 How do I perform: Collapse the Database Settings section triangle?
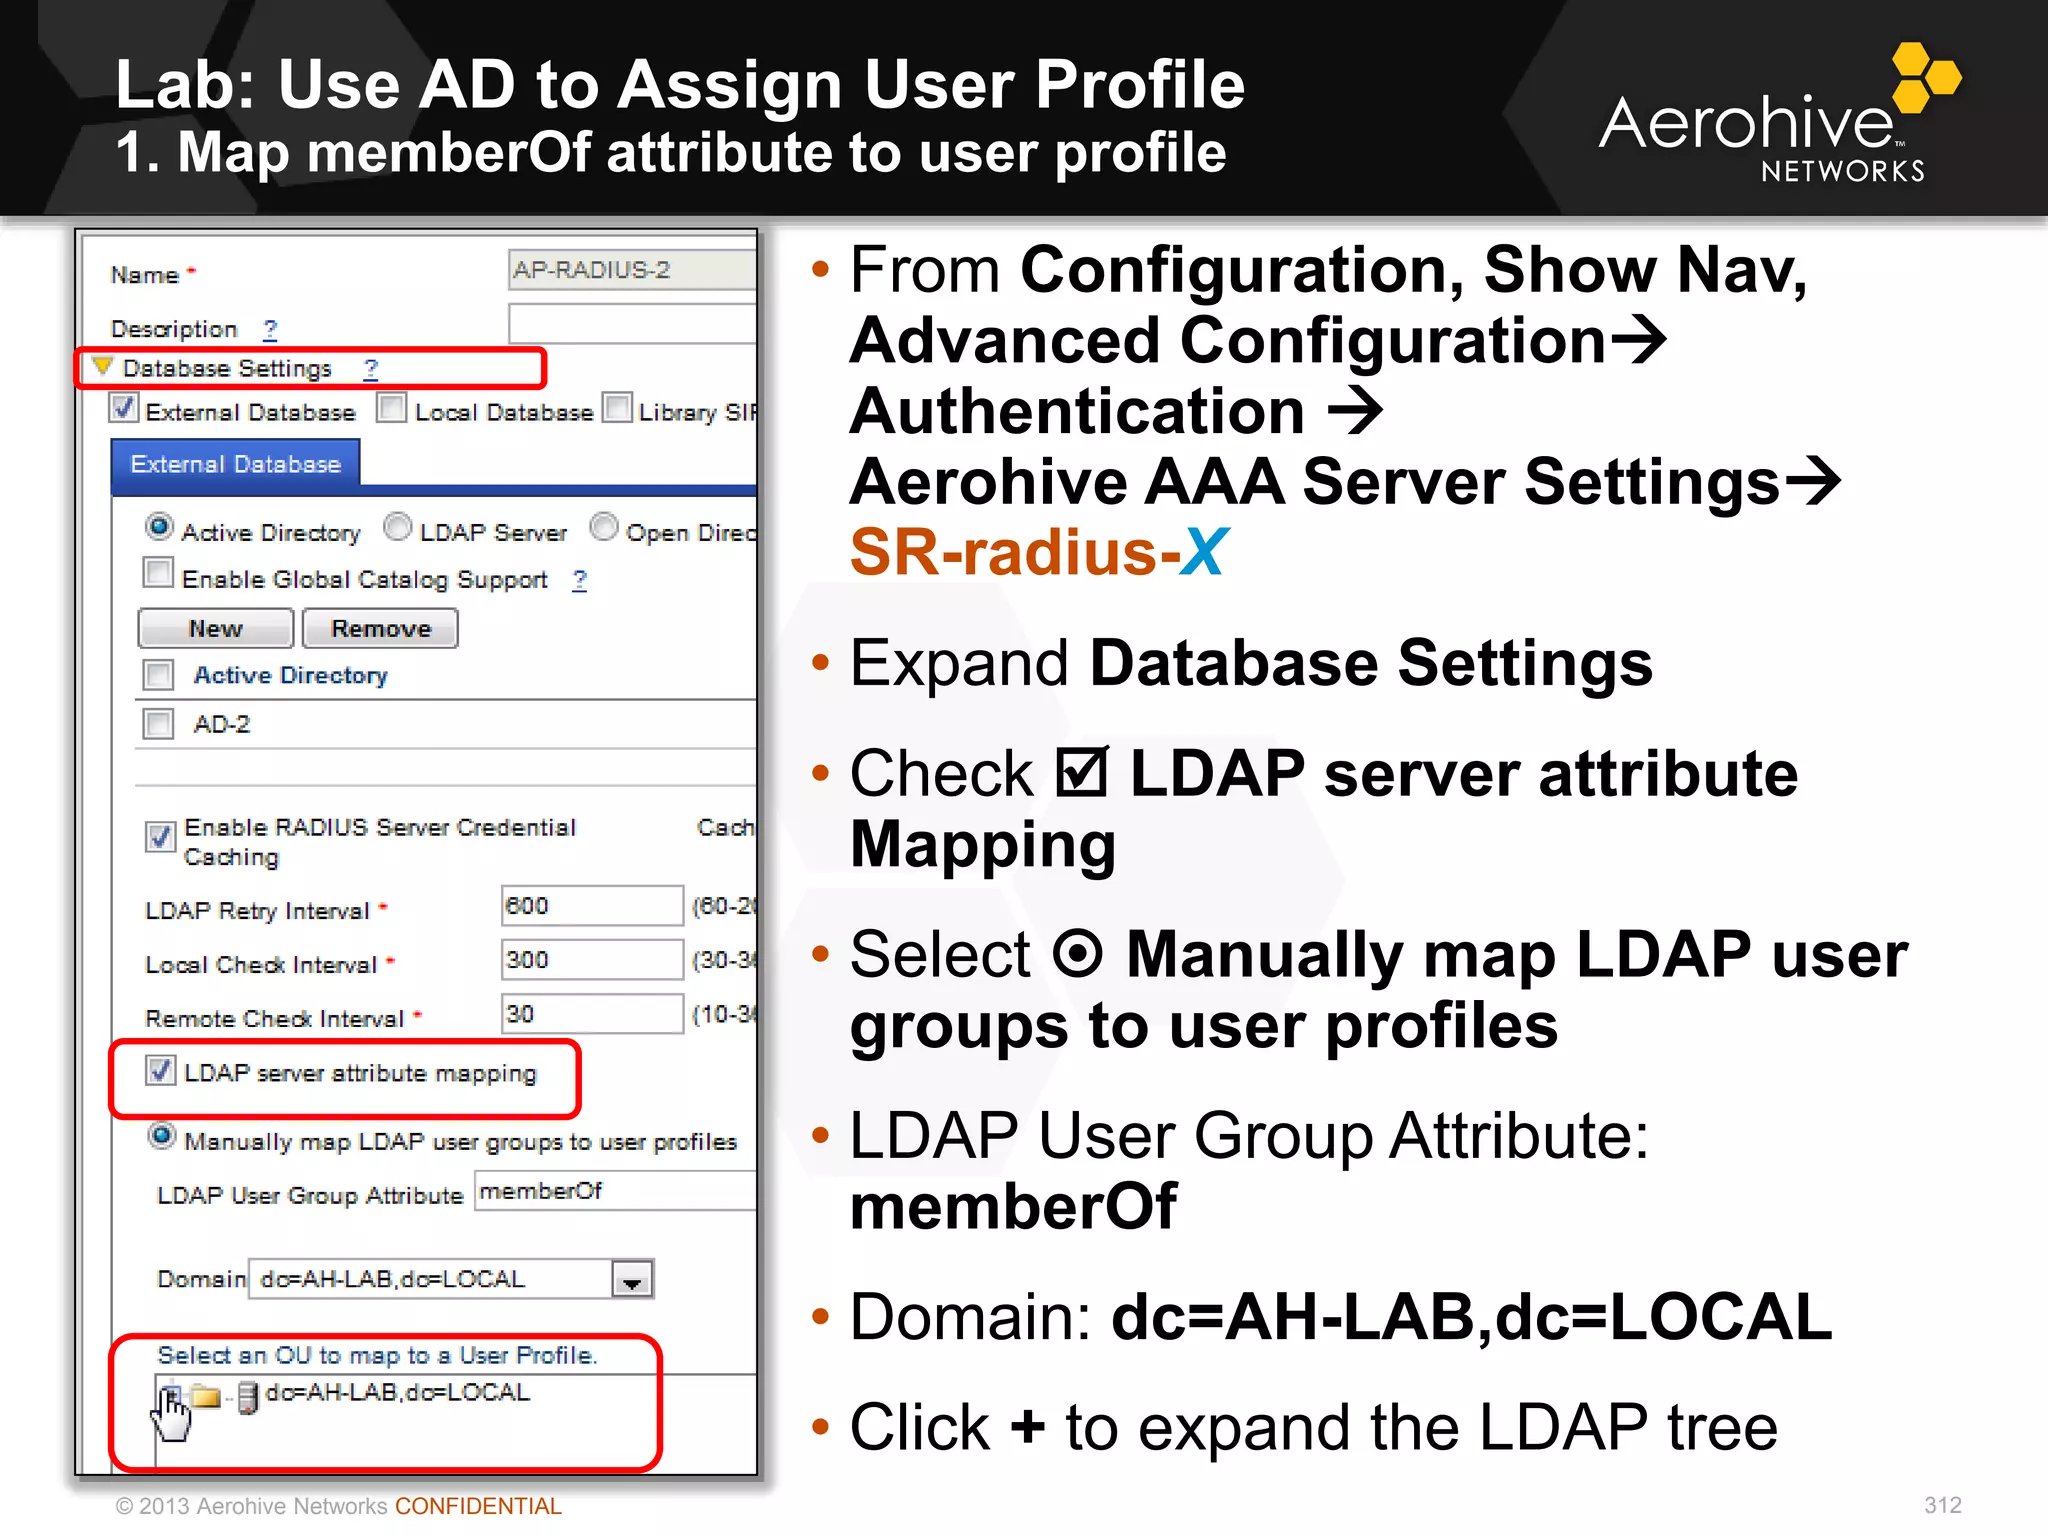coord(102,366)
